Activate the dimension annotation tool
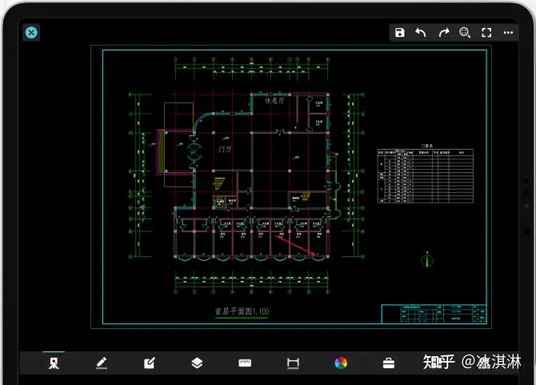 tap(293, 363)
